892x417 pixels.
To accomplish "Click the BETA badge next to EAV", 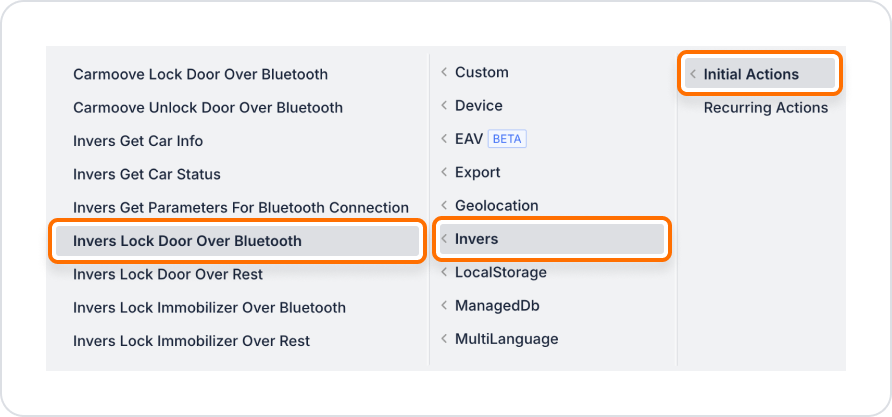I will (x=507, y=139).
